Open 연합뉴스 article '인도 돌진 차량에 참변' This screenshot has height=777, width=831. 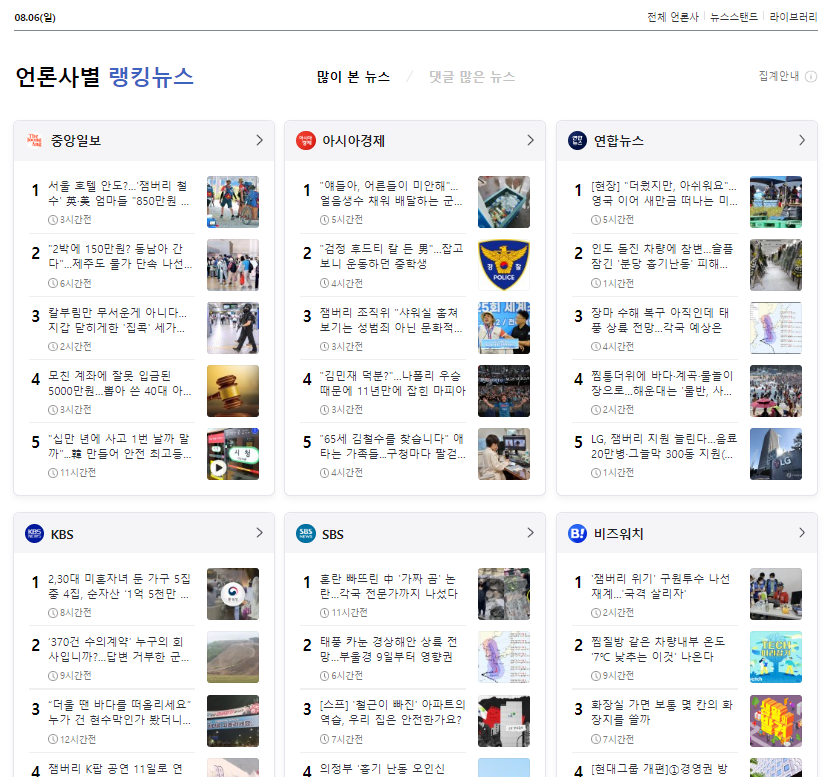(x=662, y=256)
